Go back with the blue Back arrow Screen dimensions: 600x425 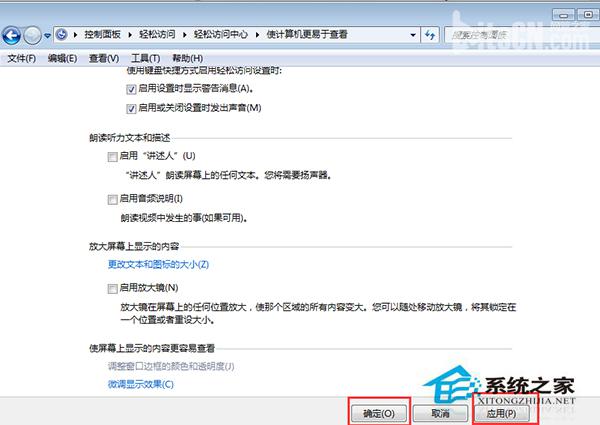pos(11,36)
